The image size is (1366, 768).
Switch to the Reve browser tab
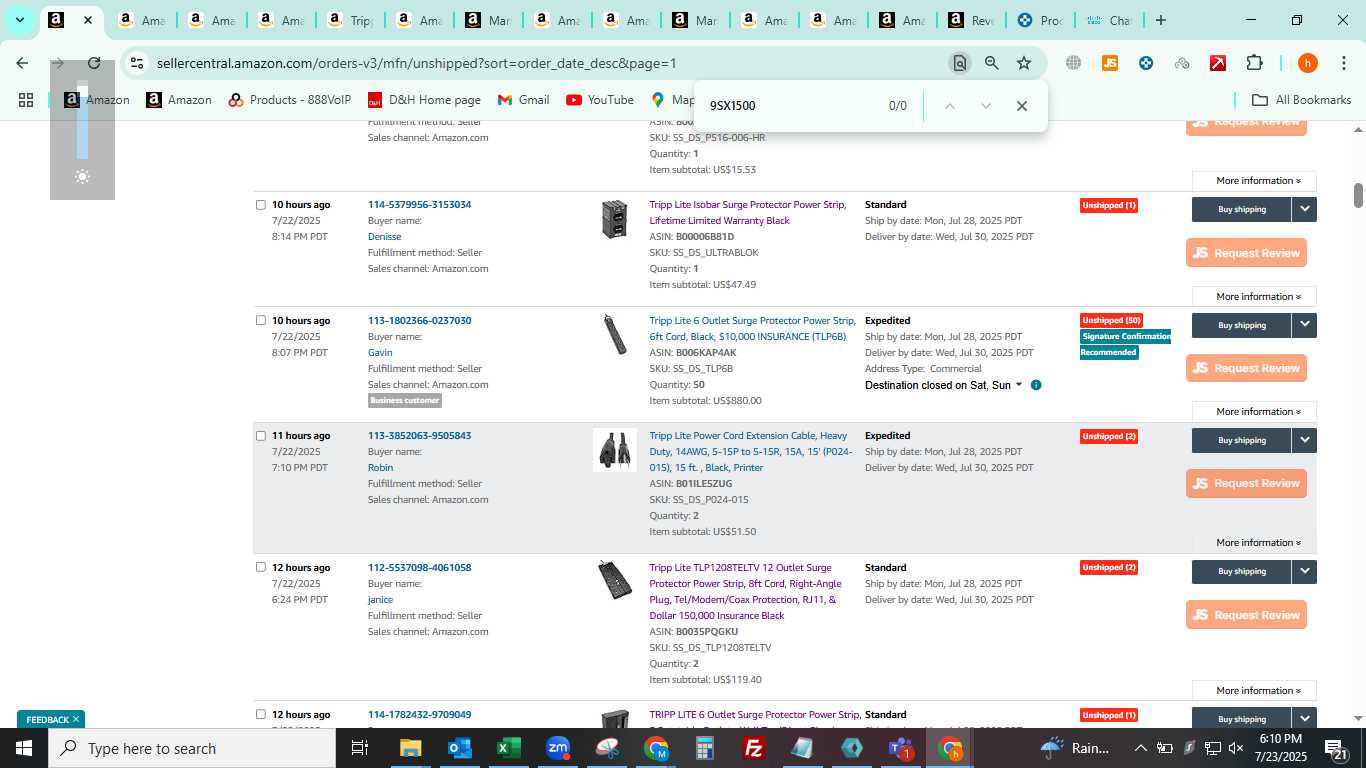(x=970, y=20)
